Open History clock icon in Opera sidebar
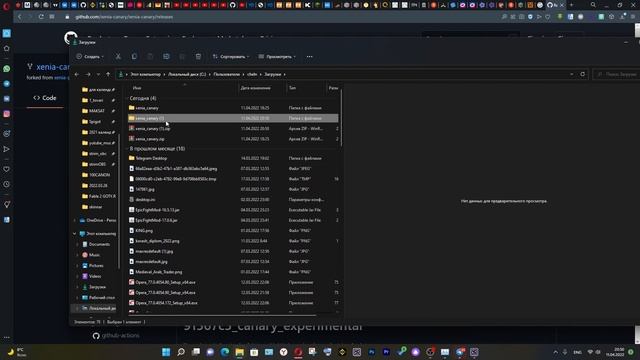Image resolution: width=640 pixels, height=360 pixels. click(x=7, y=184)
